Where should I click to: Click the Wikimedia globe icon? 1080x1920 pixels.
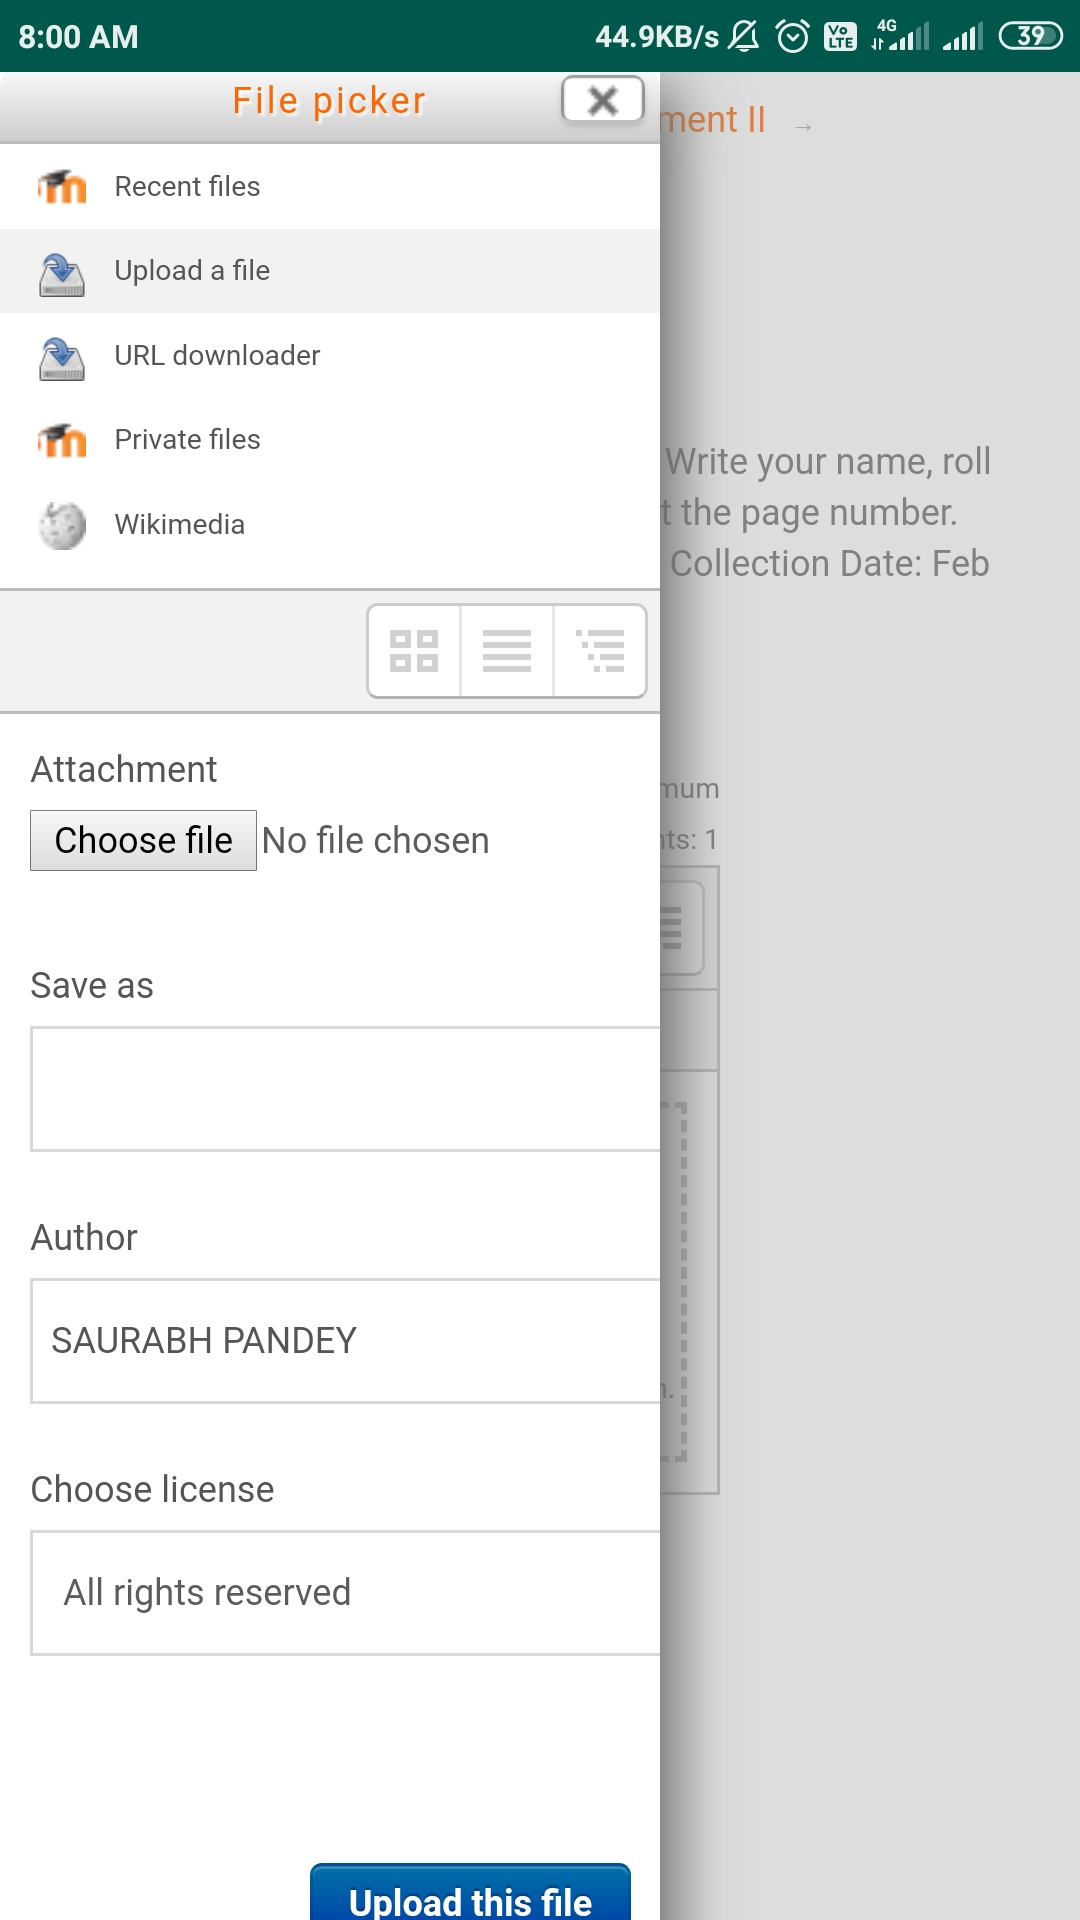[x=62, y=525]
